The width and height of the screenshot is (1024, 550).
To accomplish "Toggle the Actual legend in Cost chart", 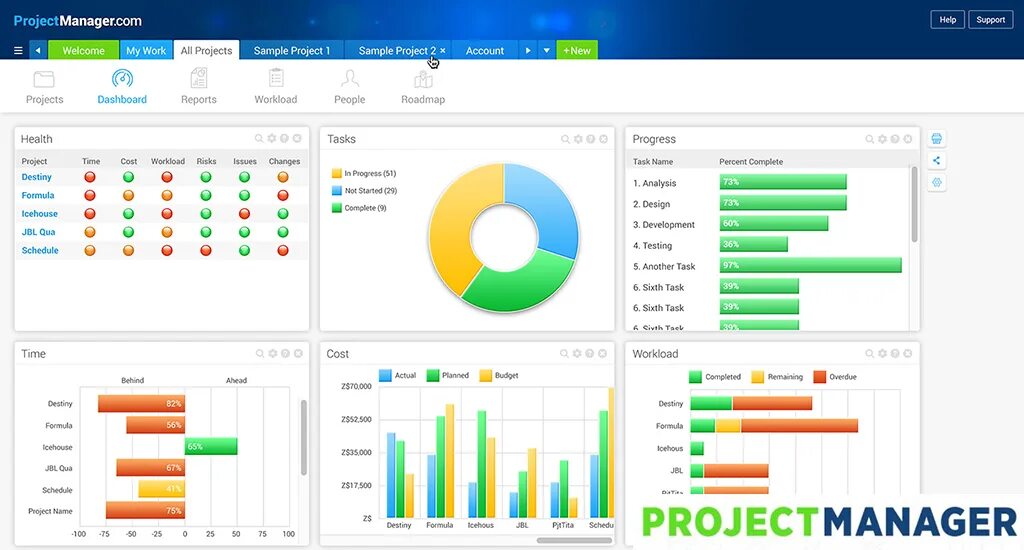I will coord(398,376).
